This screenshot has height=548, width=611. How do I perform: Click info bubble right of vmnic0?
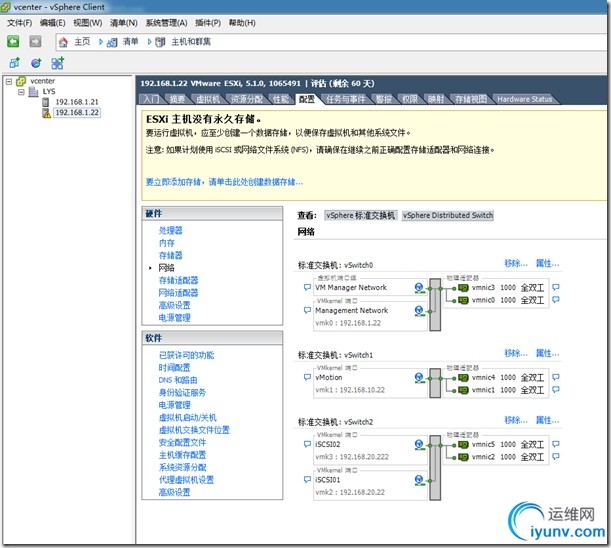[x=556, y=300]
